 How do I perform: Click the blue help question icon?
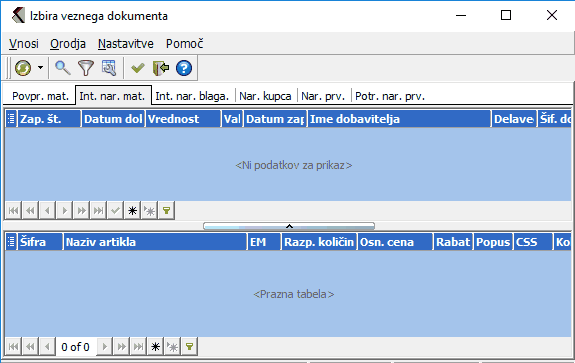pos(184,68)
